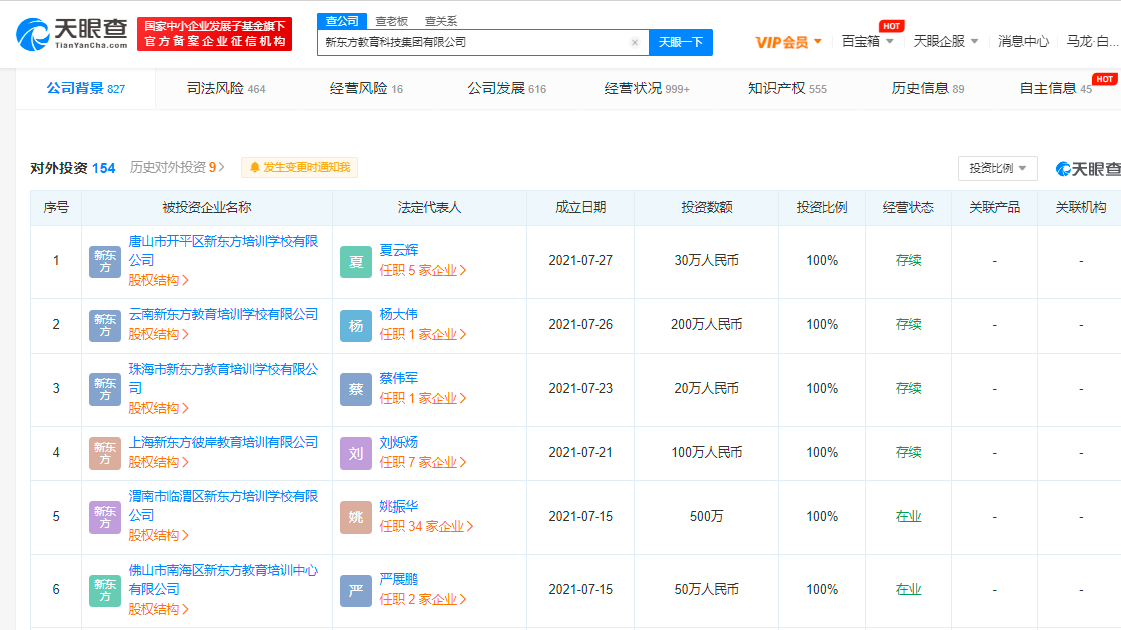
Task: Open 唐山市开平区新东方培训学校有限公司 link
Action: click(x=223, y=250)
